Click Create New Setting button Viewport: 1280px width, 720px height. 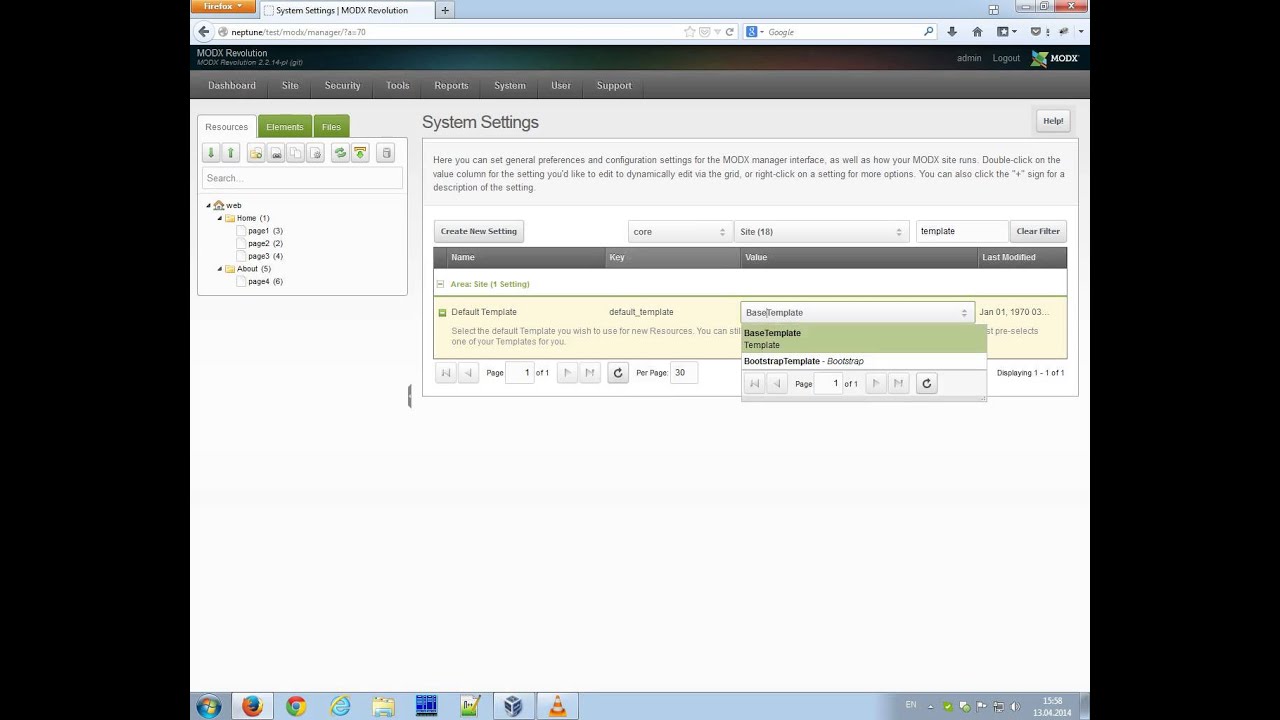point(479,231)
